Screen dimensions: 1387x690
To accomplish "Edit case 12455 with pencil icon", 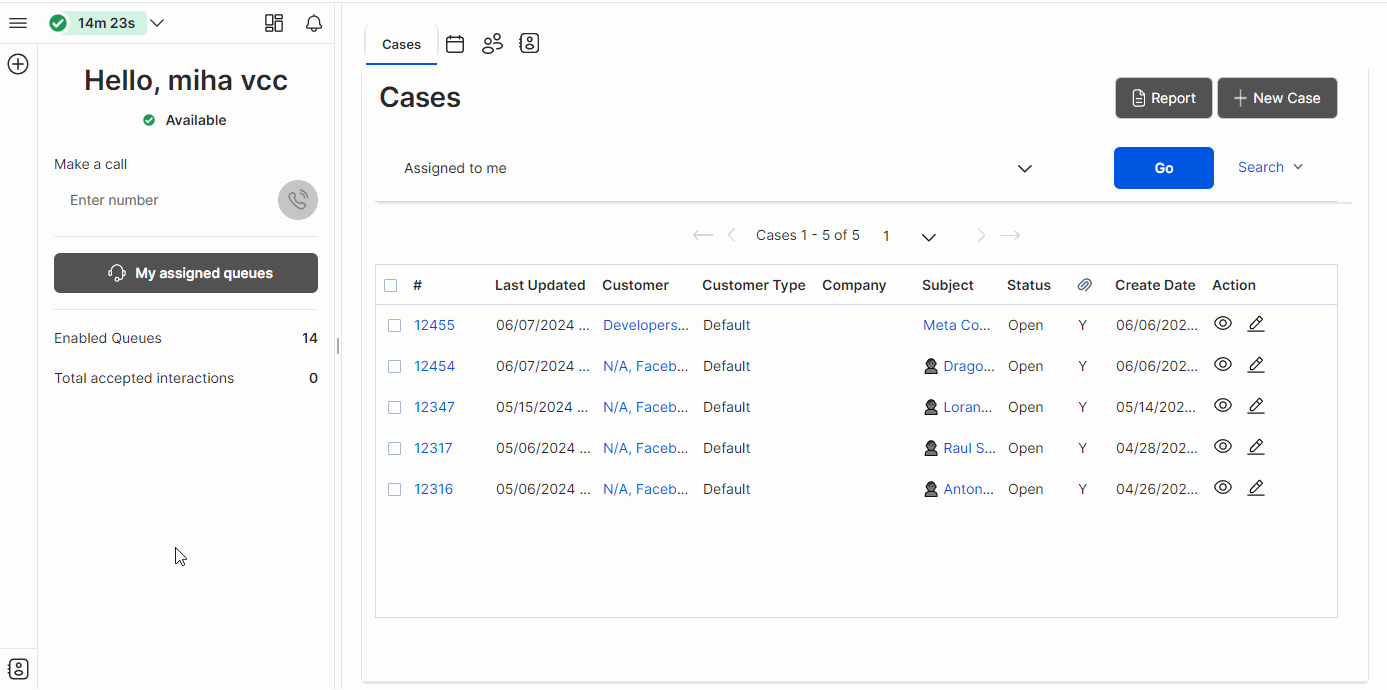I will pos(1256,324).
